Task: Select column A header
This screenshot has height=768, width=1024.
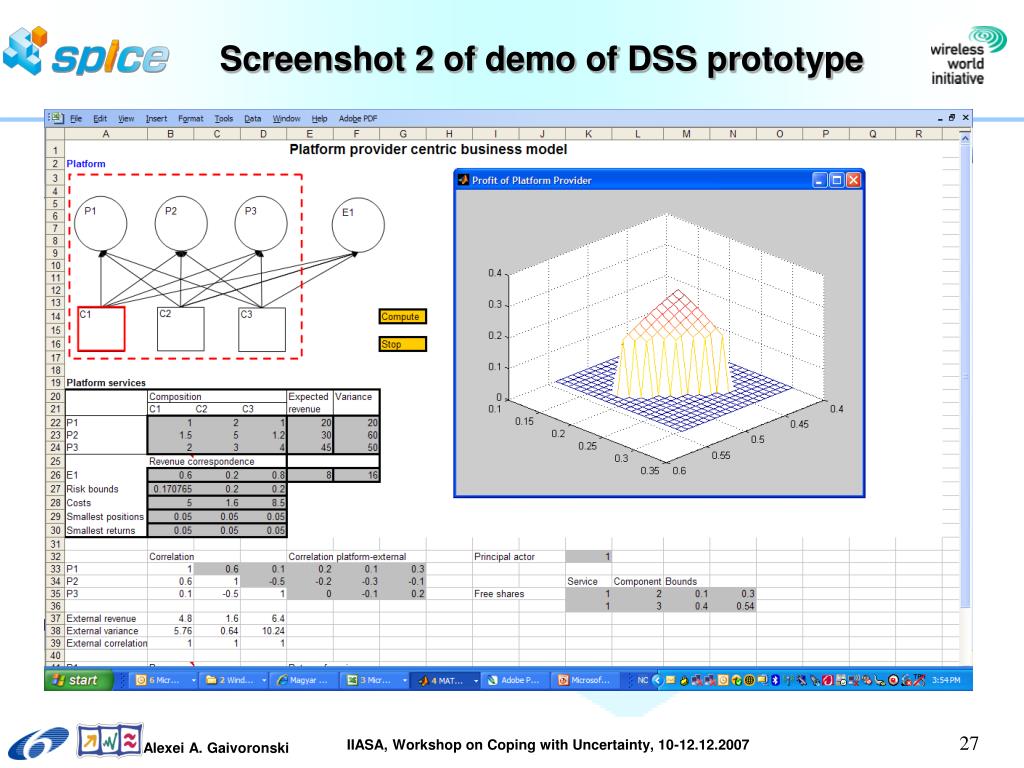Action: pos(106,134)
